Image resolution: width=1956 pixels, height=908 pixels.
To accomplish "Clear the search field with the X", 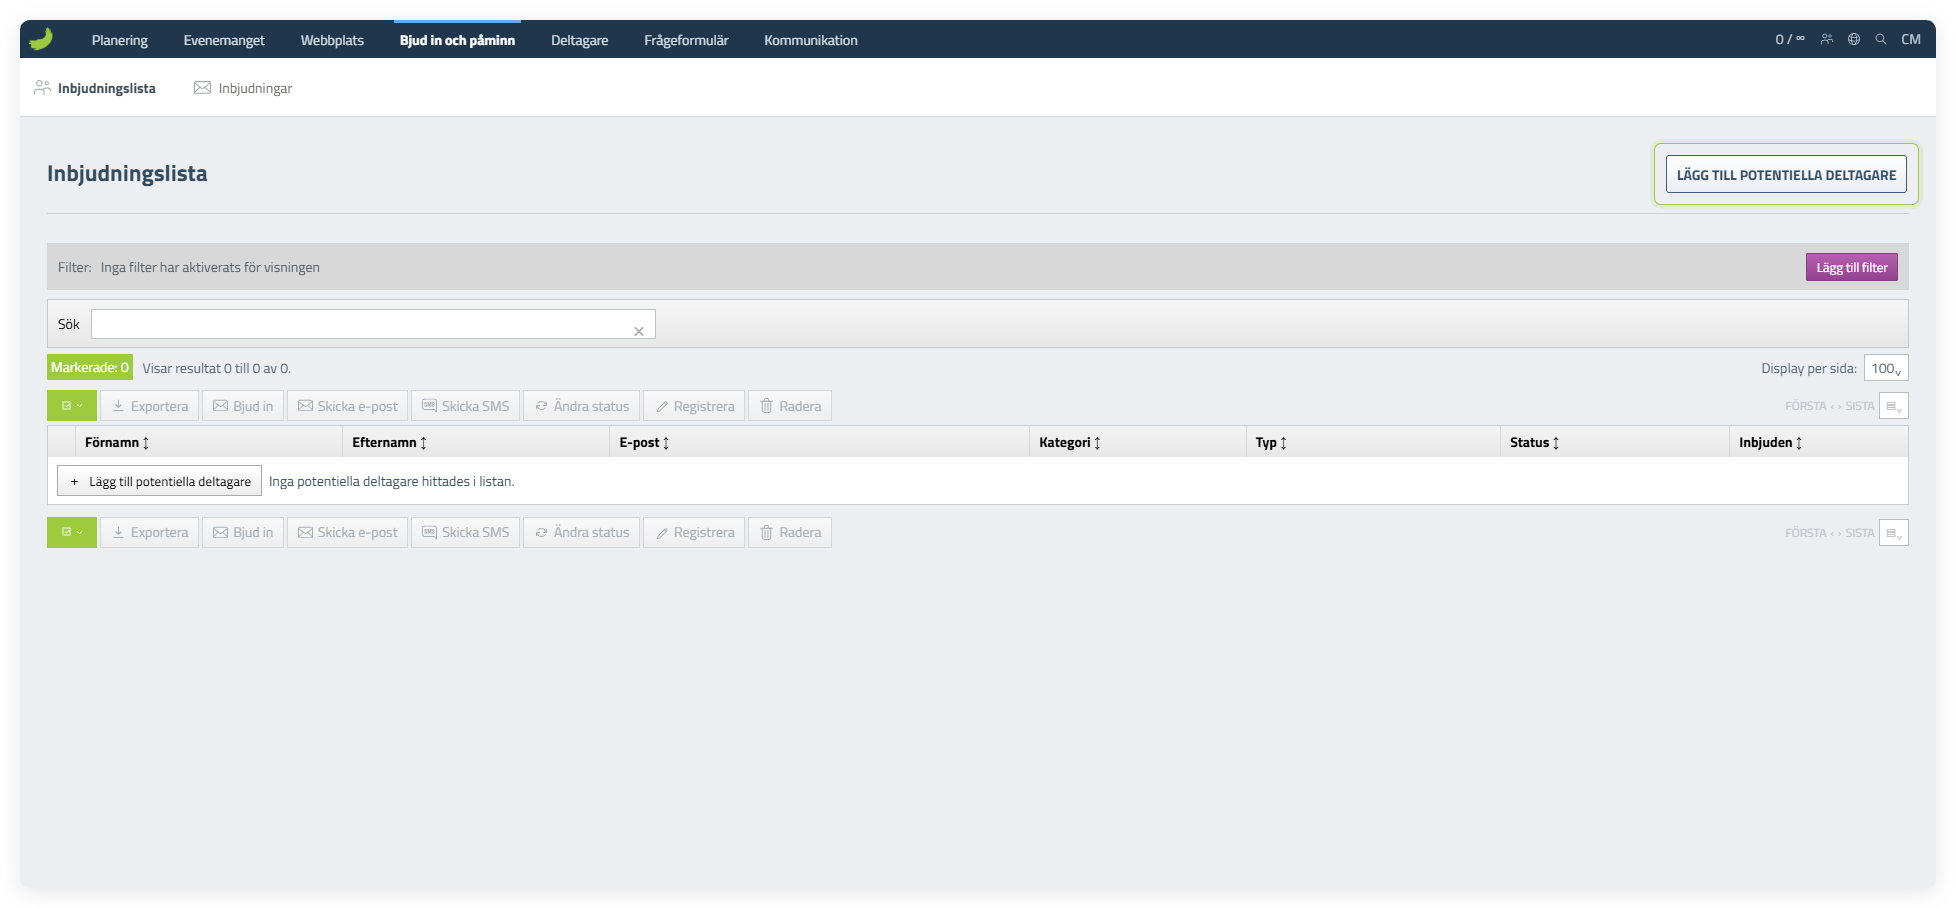I will click(639, 331).
